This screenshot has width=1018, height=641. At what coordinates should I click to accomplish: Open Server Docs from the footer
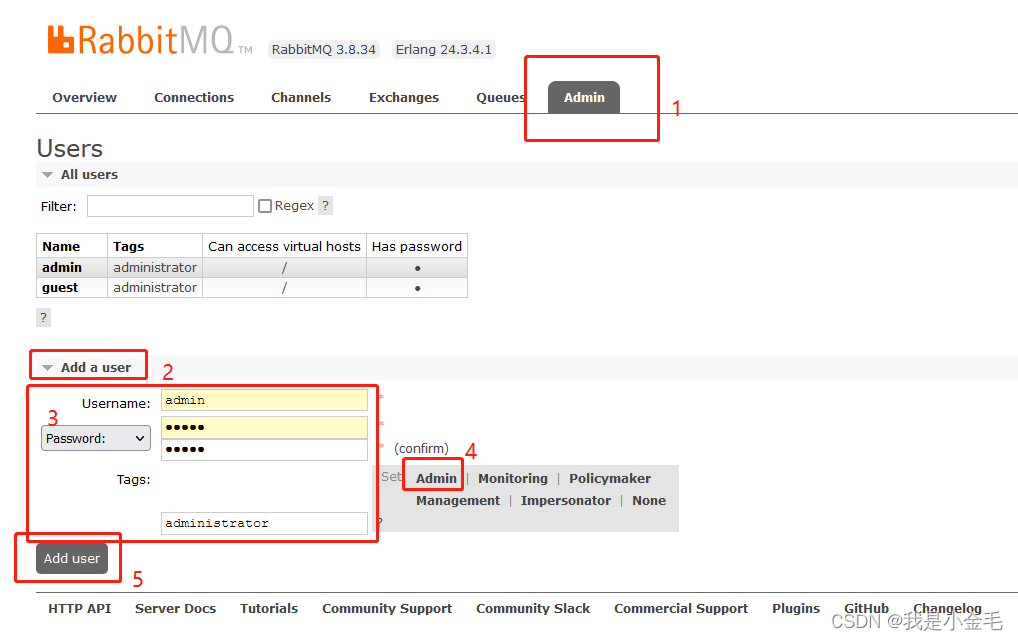point(175,608)
